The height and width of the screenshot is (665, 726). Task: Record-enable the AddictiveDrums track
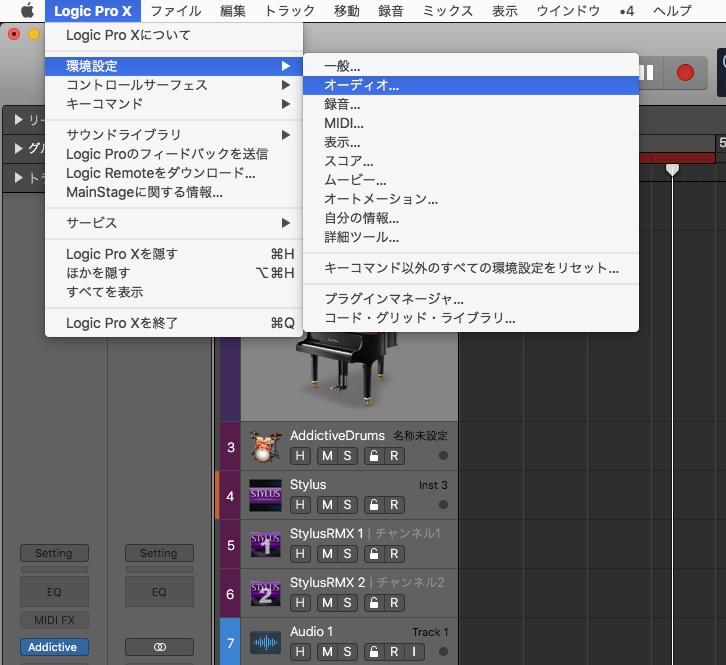click(x=394, y=456)
